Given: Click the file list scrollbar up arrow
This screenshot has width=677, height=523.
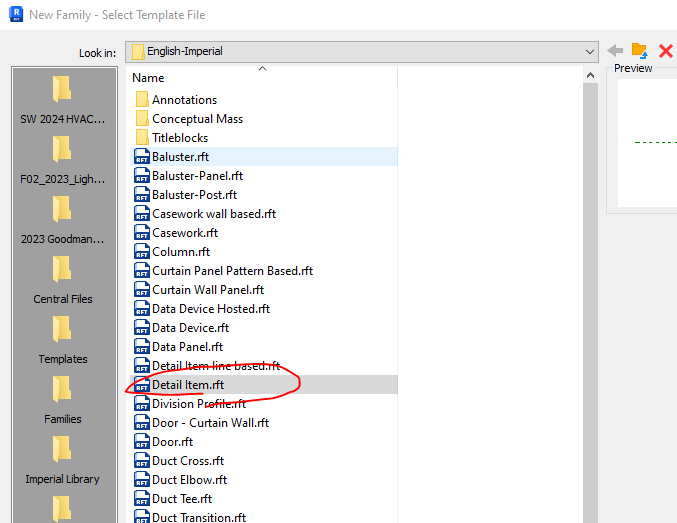Looking at the screenshot, I should tap(590, 76).
